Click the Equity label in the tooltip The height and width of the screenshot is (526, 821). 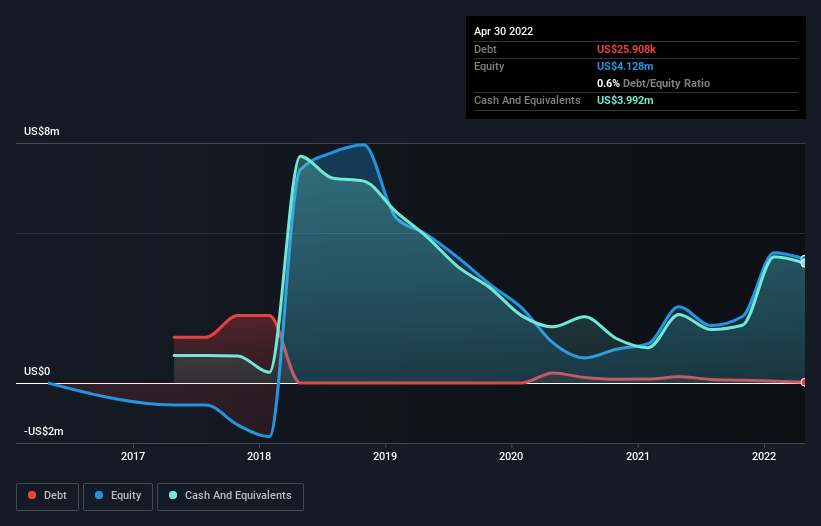click(x=489, y=66)
